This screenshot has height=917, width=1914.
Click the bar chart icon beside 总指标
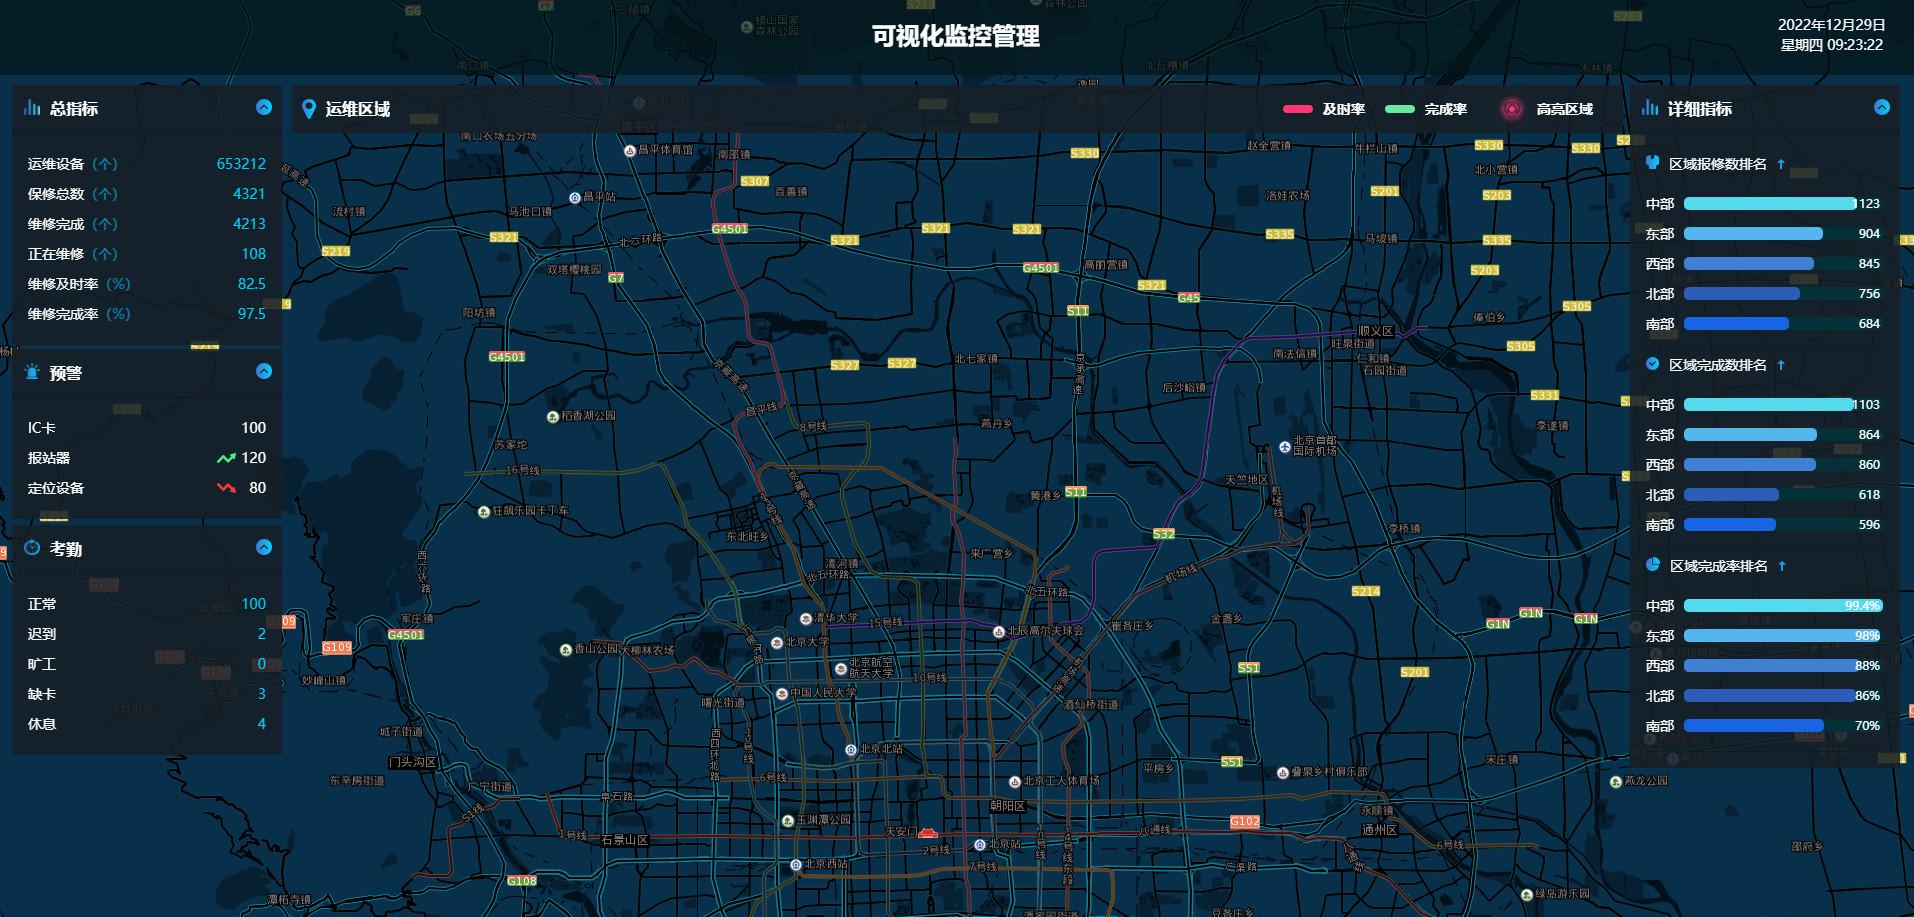click(x=32, y=107)
